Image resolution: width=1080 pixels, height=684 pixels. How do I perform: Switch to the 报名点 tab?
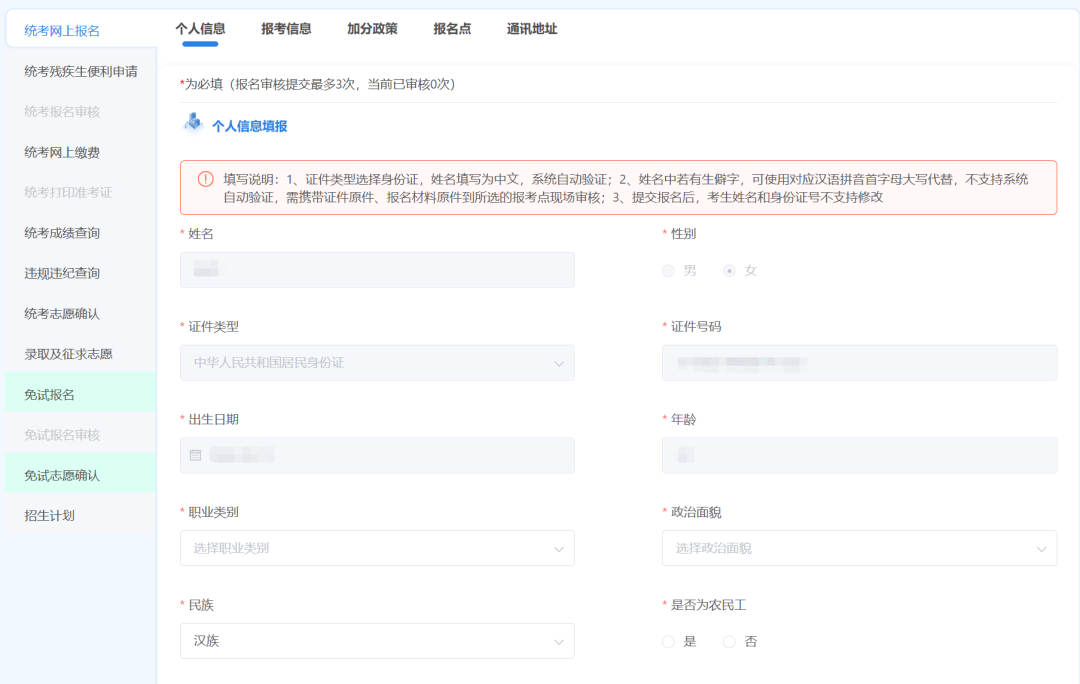click(x=452, y=29)
